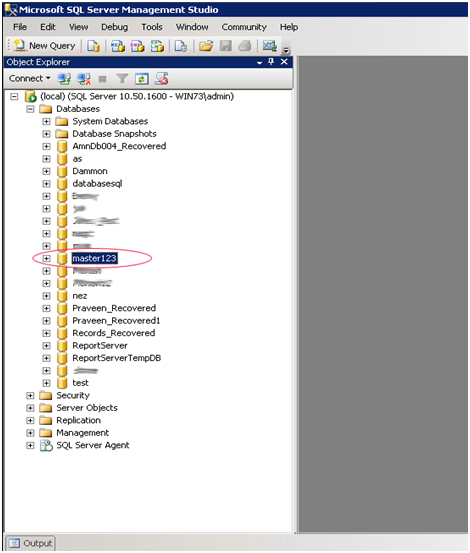Click the New Query button
This screenshot has width=470, height=553.
[44, 46]
